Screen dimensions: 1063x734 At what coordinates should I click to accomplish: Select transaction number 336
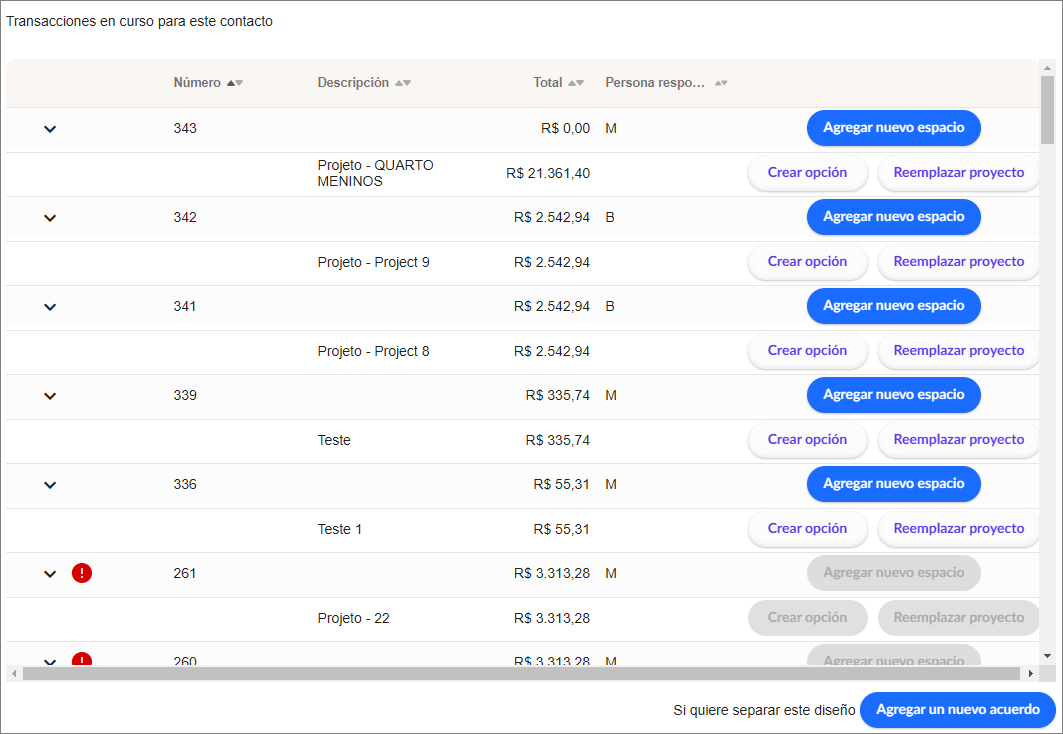[185, 484]
